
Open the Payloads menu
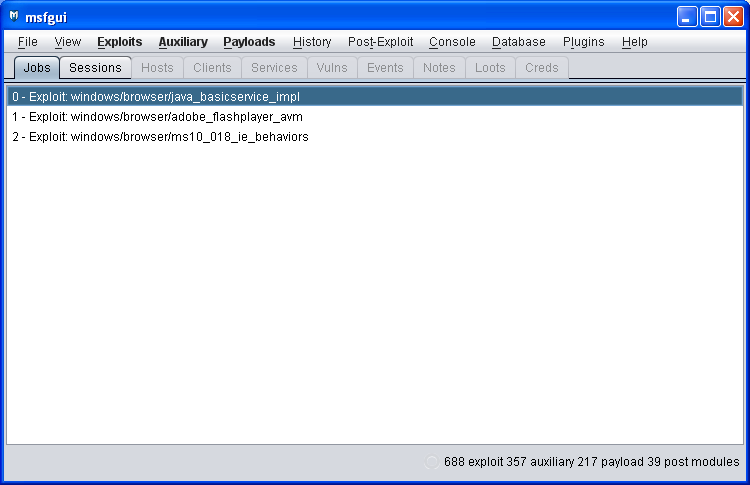[x=249, y=42]
